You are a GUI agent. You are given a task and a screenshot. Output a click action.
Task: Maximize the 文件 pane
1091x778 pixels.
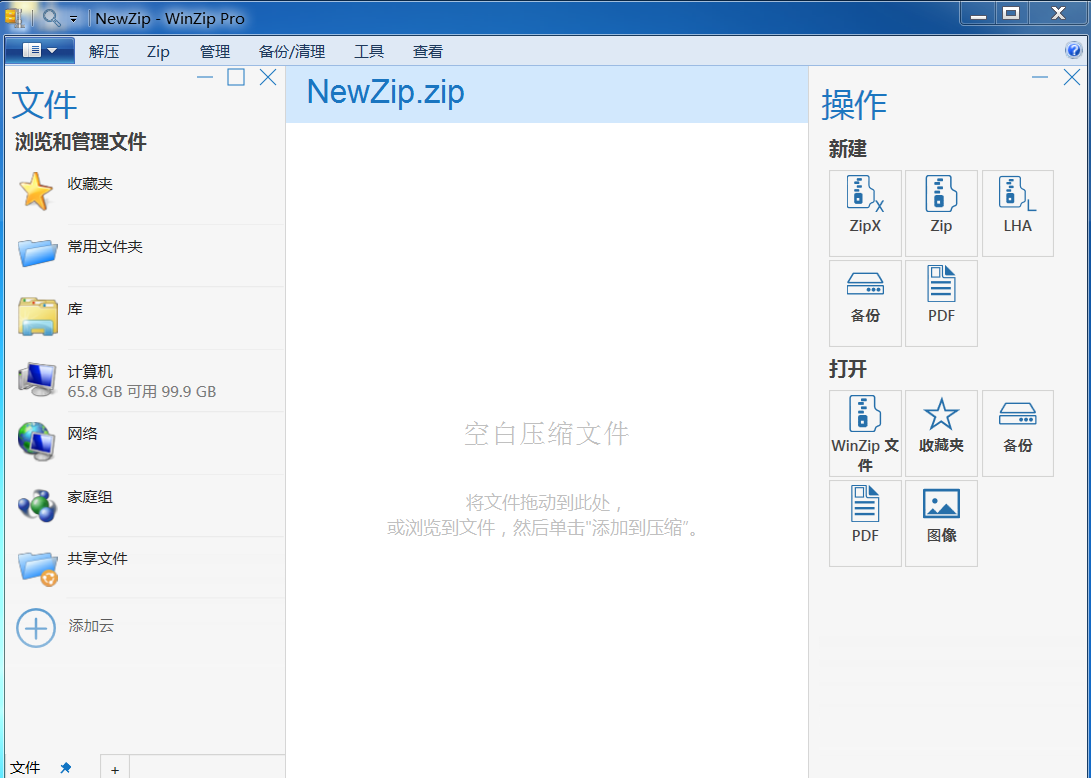(236, 77)
